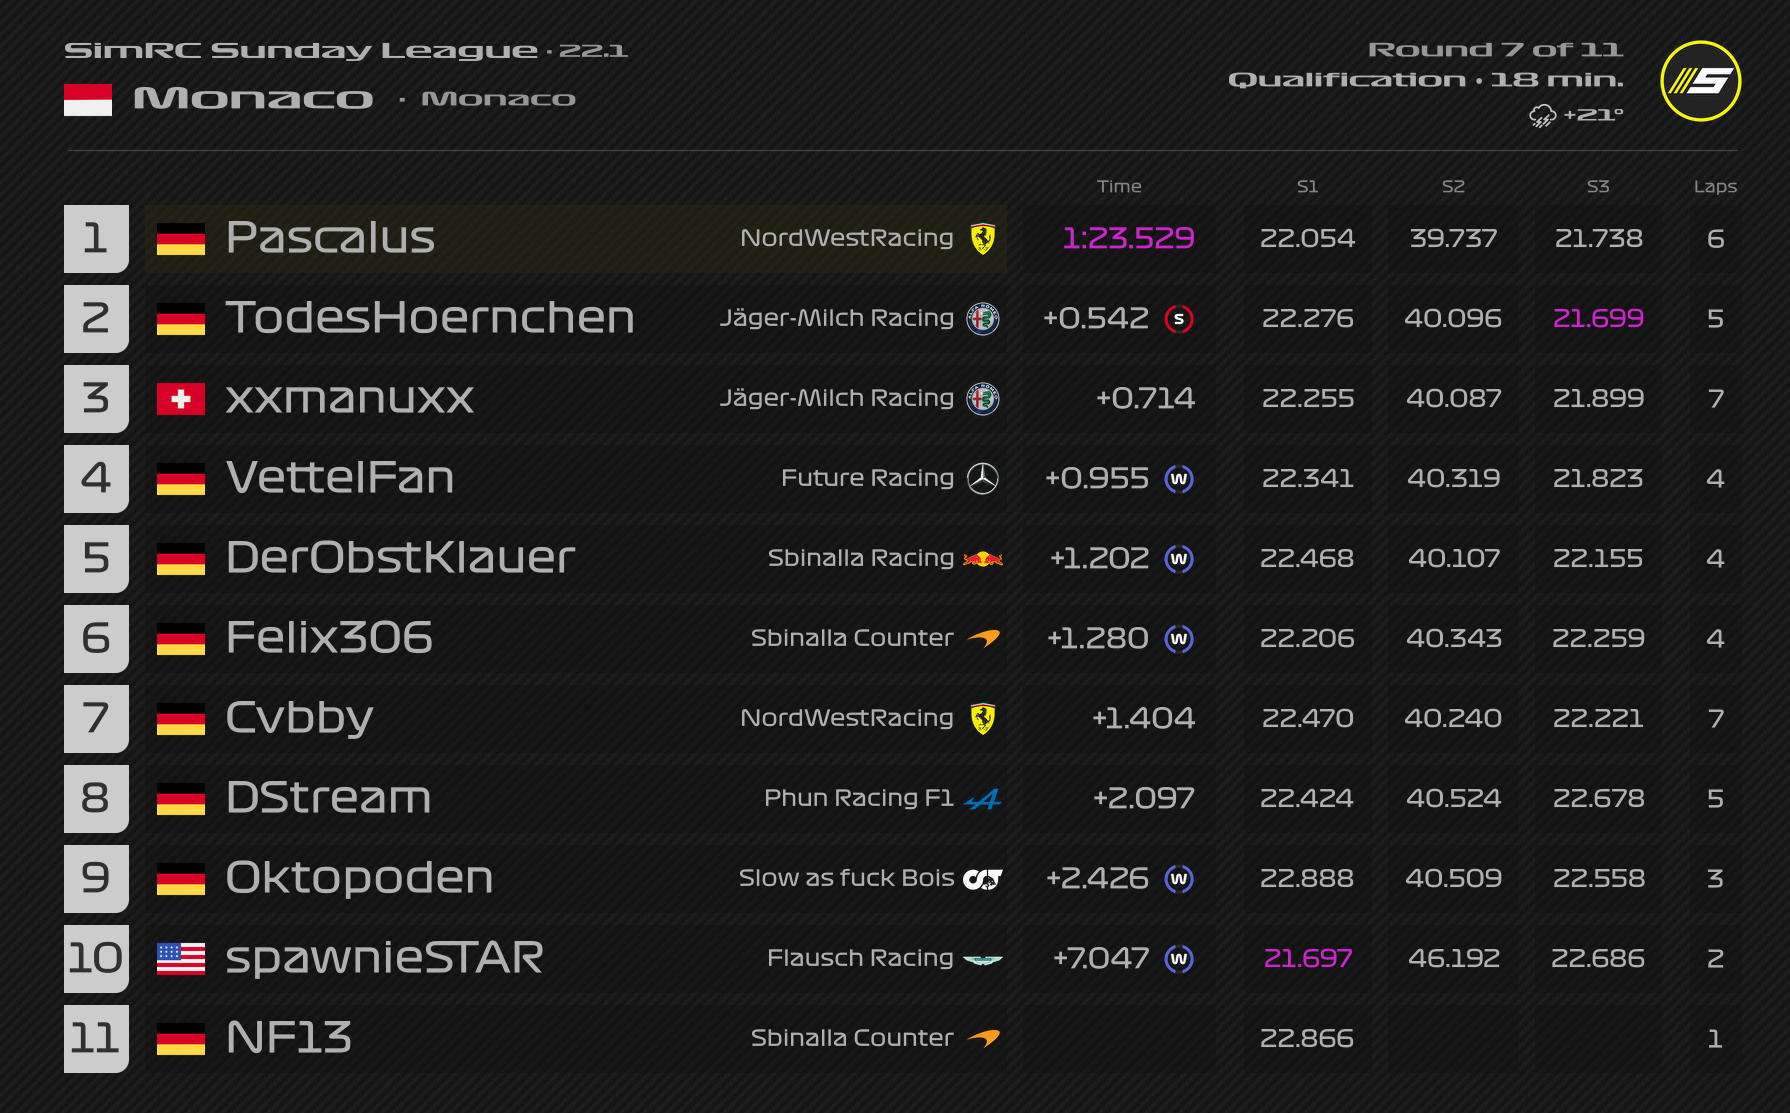Click the Red Bull logo for DerObstKlauer
The width and height of the screenshot is (1790, 1113).
point(983,559)
